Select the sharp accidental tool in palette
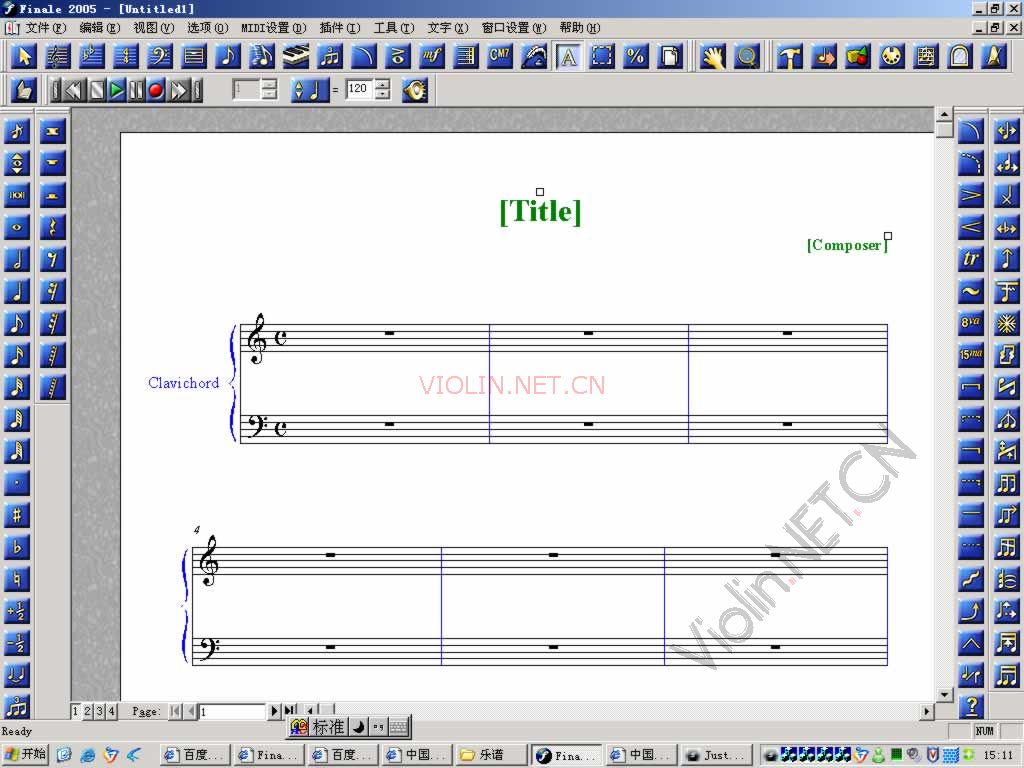 click(x=17, y=515)
